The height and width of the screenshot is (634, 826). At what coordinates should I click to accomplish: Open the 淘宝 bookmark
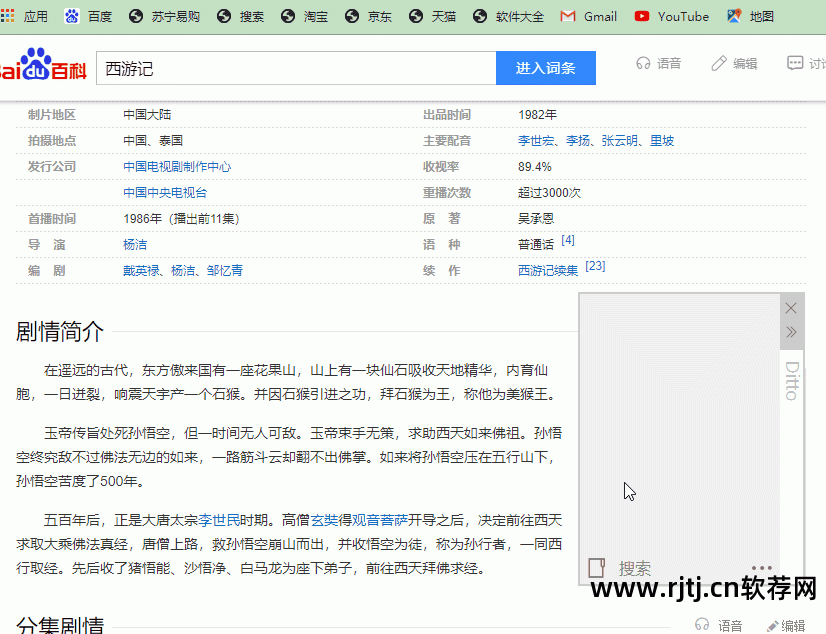click(x=304, y=16)
